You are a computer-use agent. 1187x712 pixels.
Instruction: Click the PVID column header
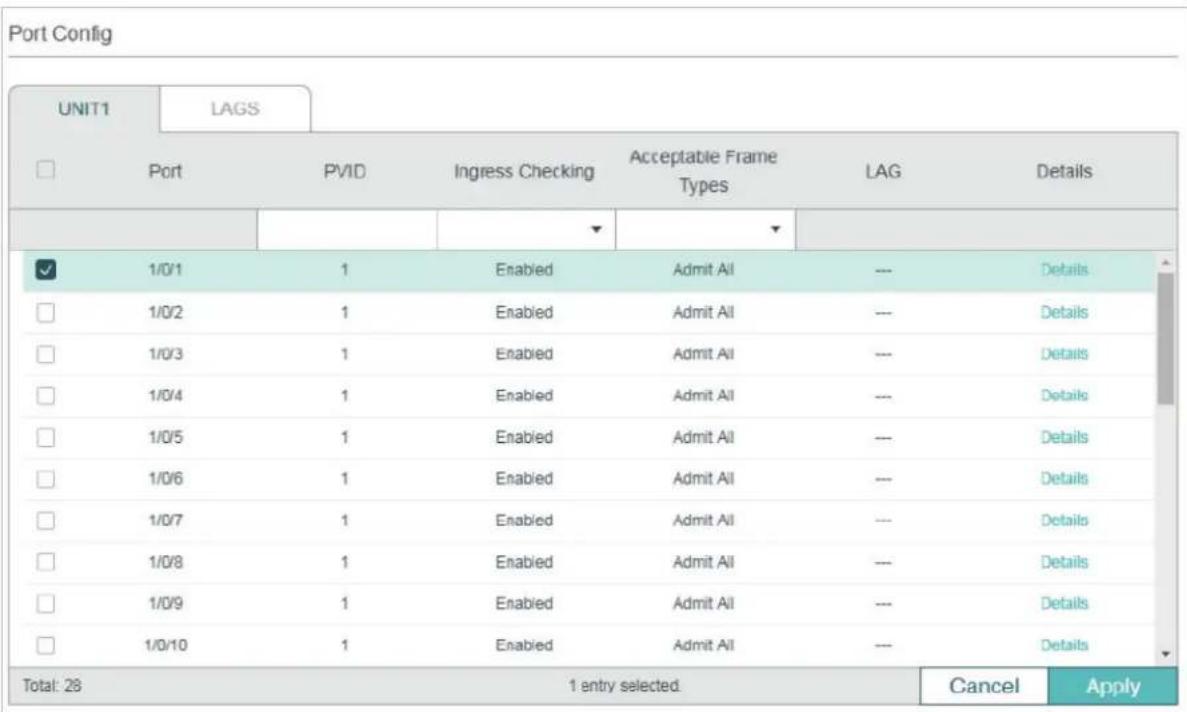tap(344, 171)
